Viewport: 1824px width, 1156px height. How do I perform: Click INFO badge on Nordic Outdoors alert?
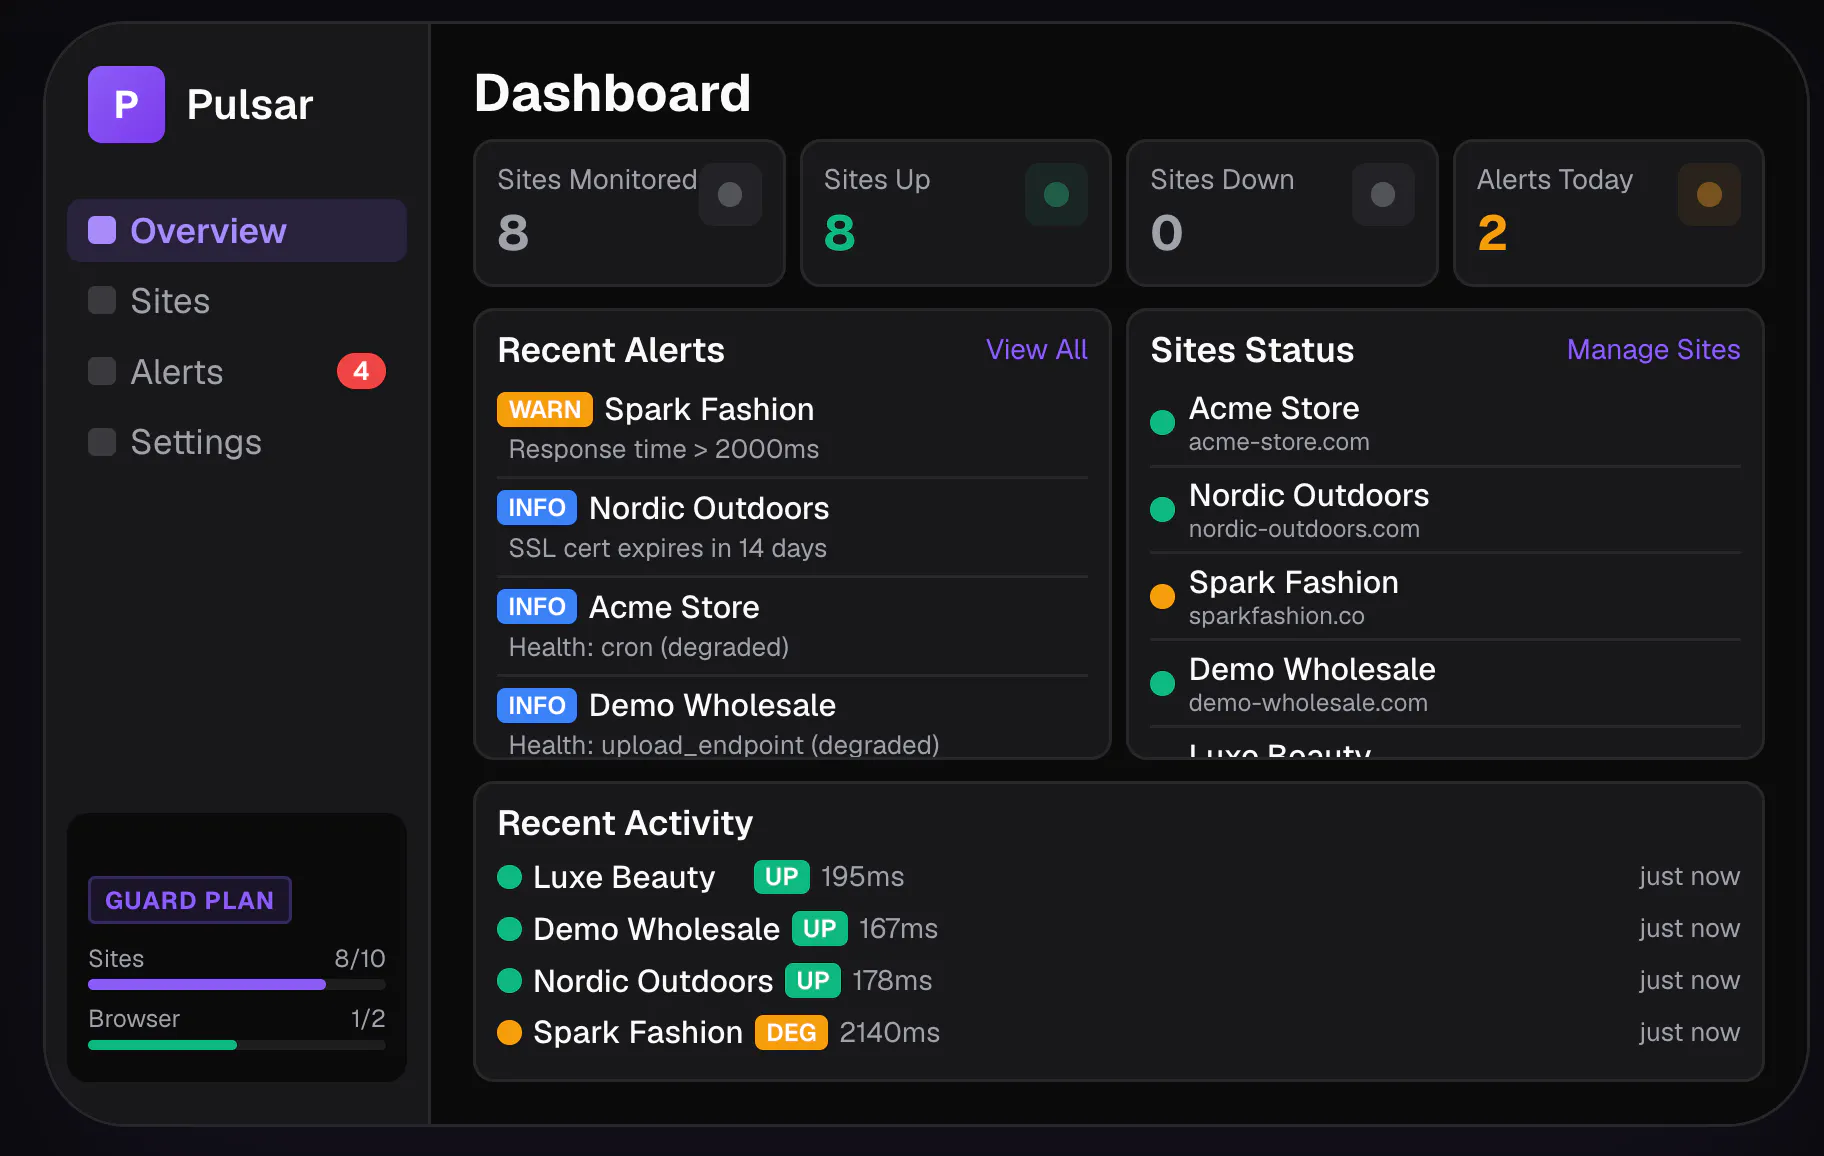pos(536,507)
